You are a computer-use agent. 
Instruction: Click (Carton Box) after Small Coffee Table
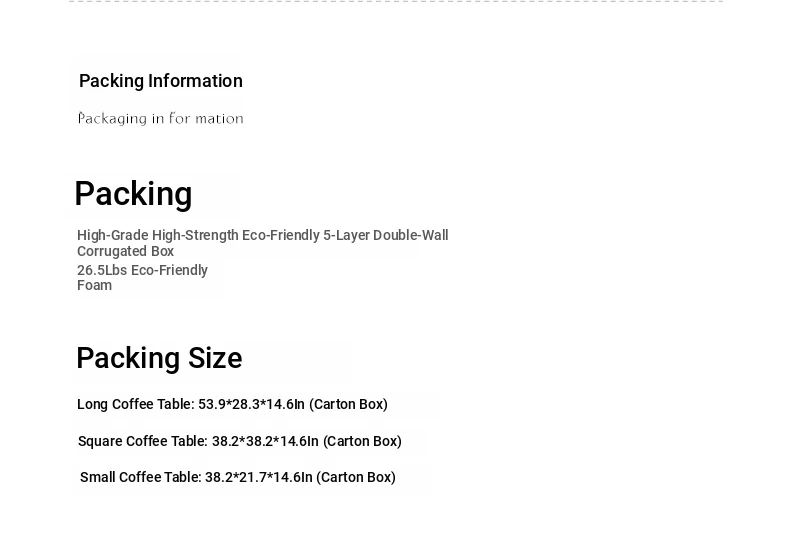click(x=356, y=477)
